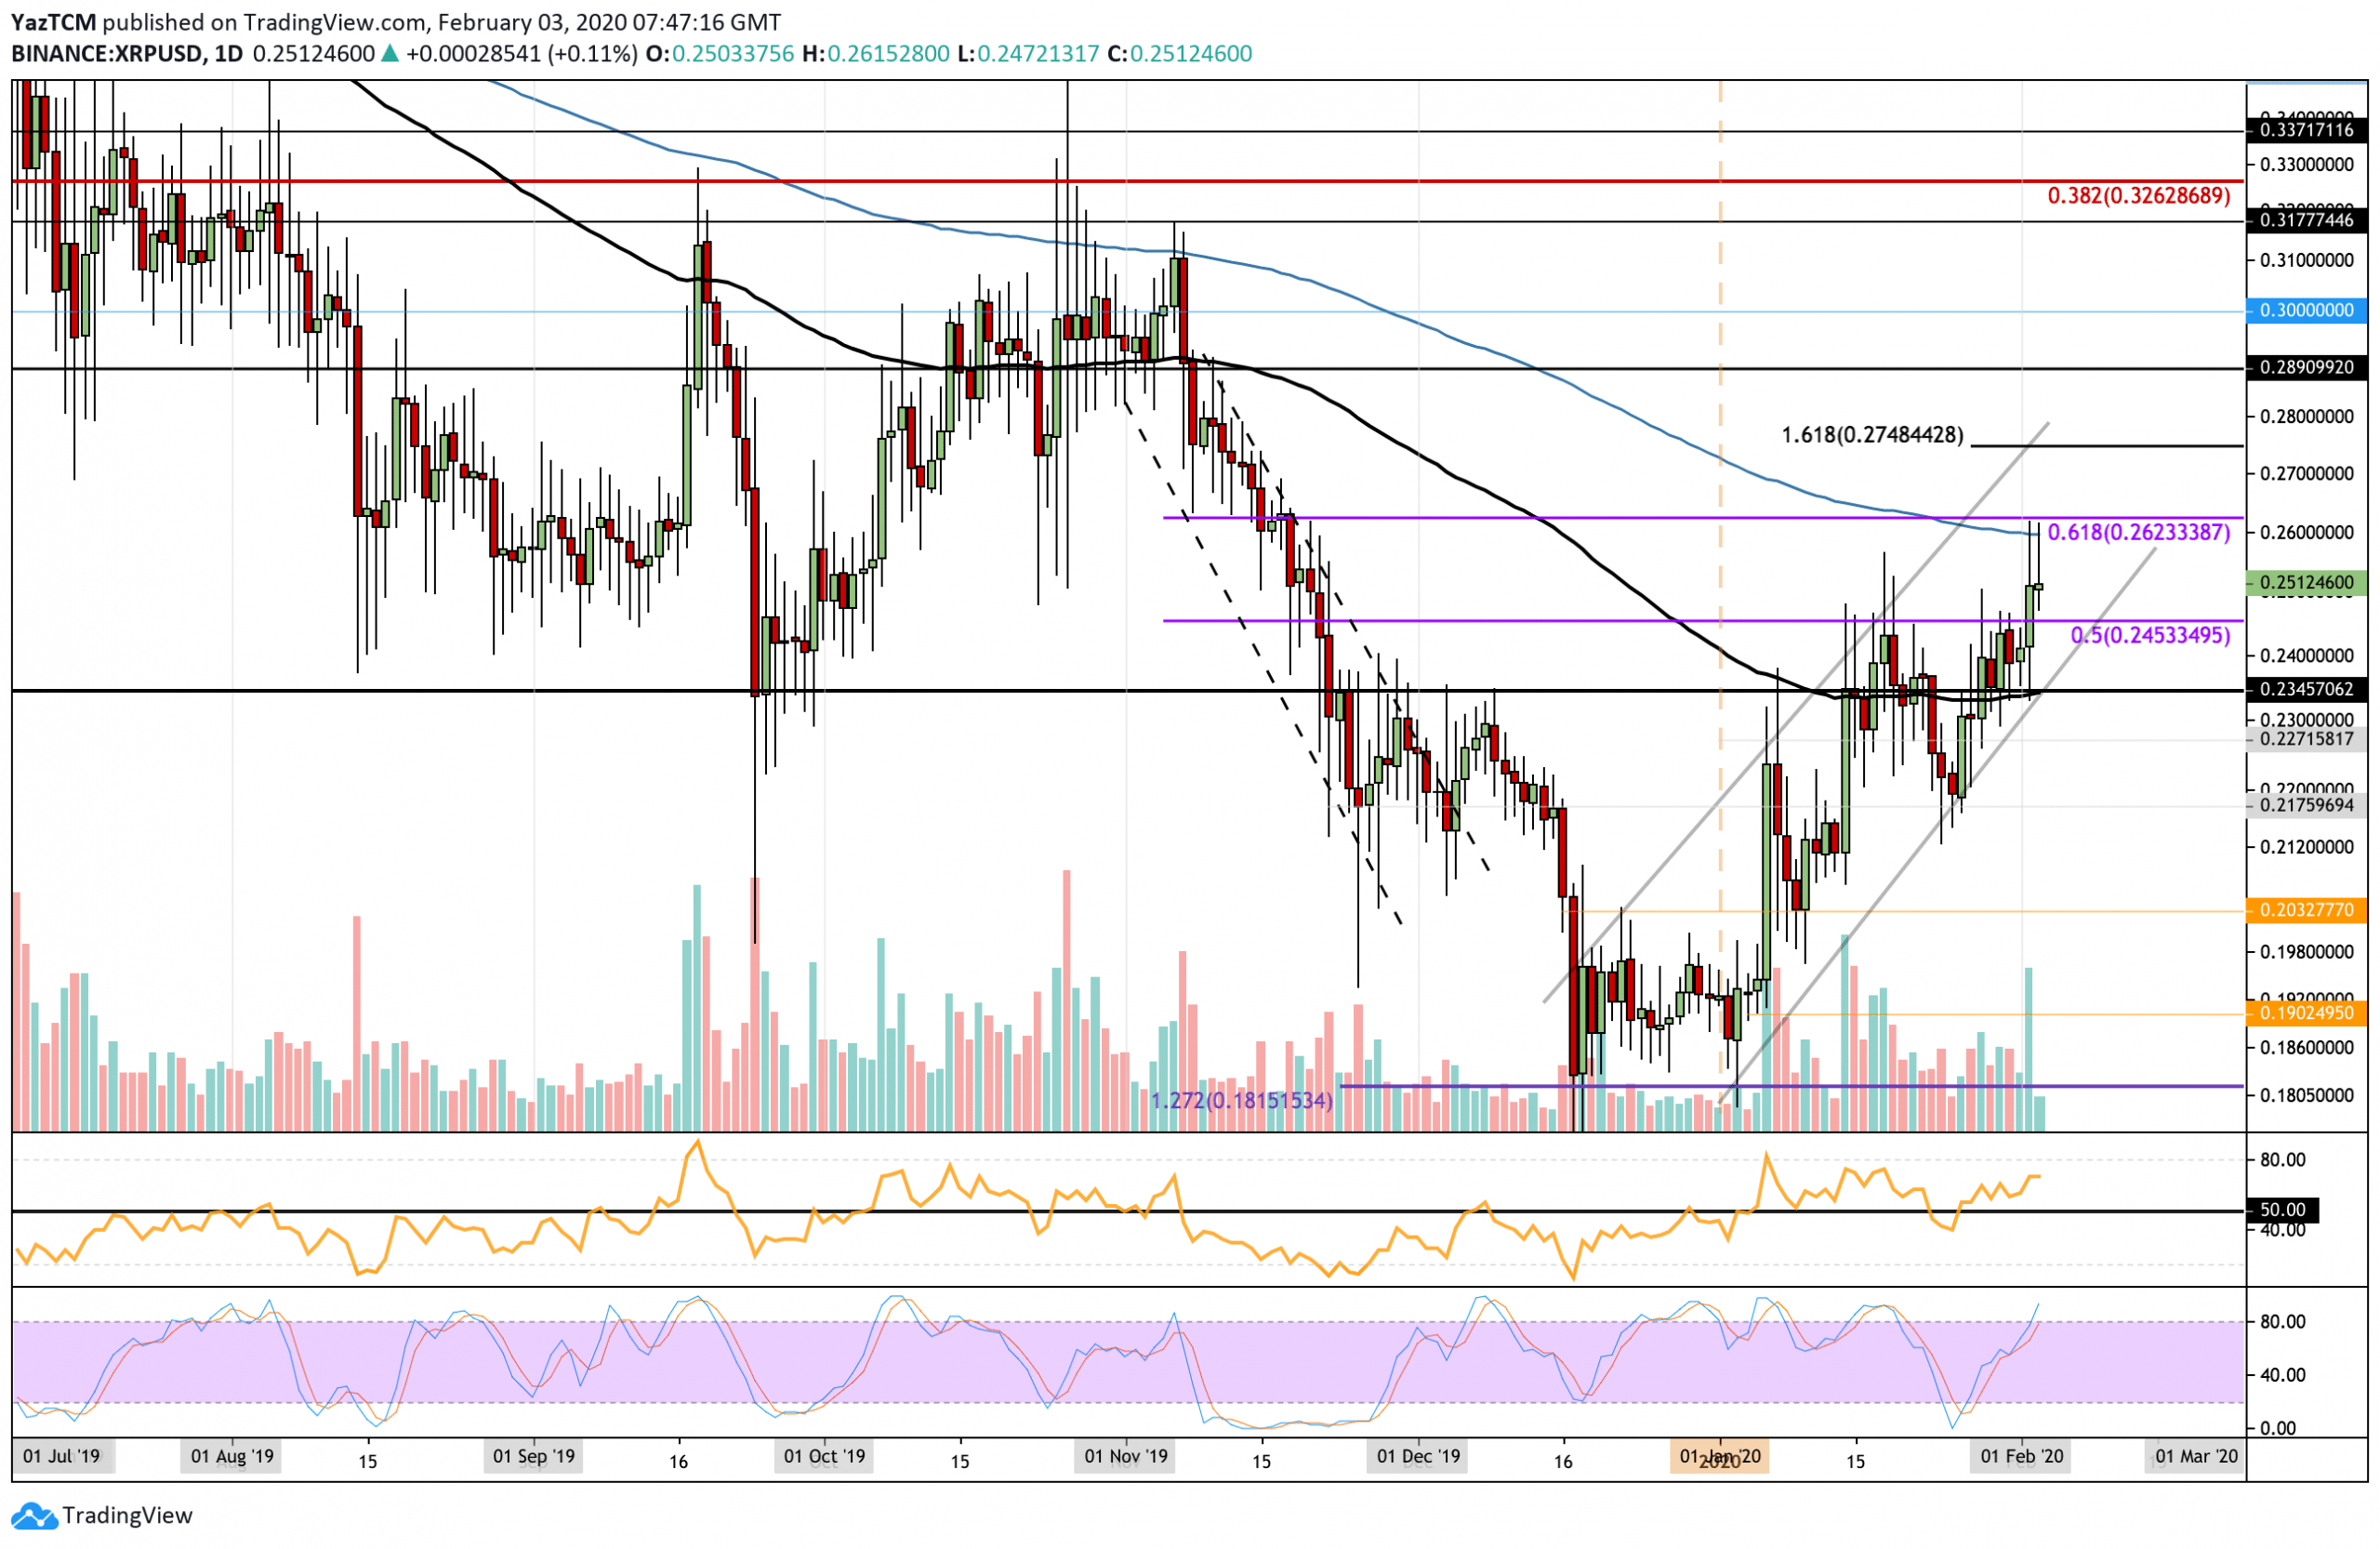Click the 0.21200000 price scale label
The height and width of the screenshot is (1549, 2380).
pos(2306,847)
